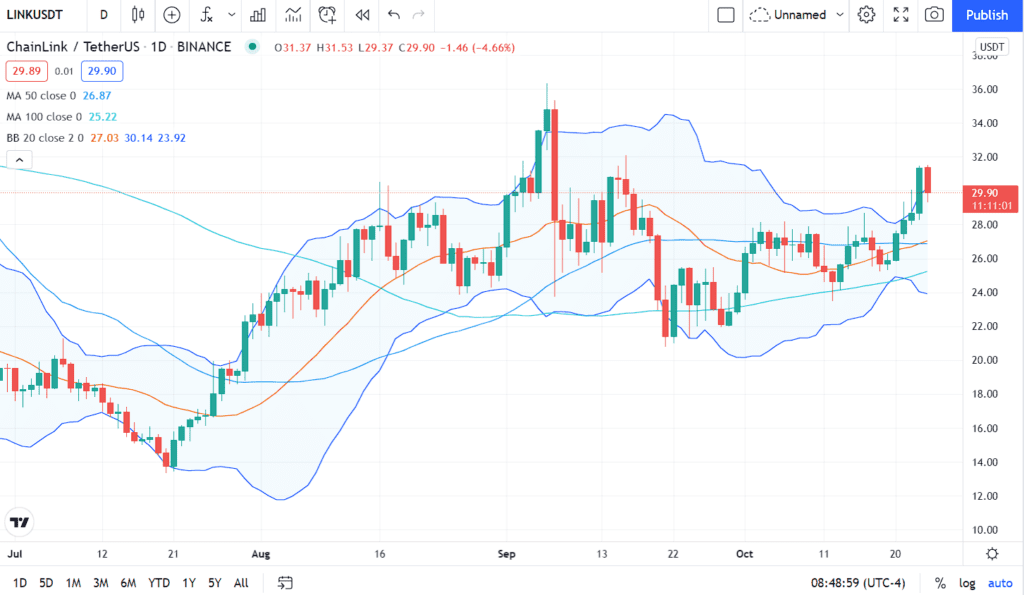This screenshot has height=595, width=1024.
Task: Take a chart snapshot with camera icon
Action: coord(935,14)
